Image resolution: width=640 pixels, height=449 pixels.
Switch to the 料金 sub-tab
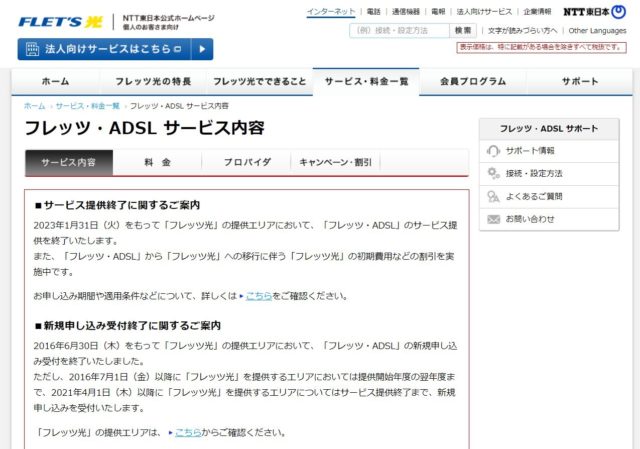[158, 162]
